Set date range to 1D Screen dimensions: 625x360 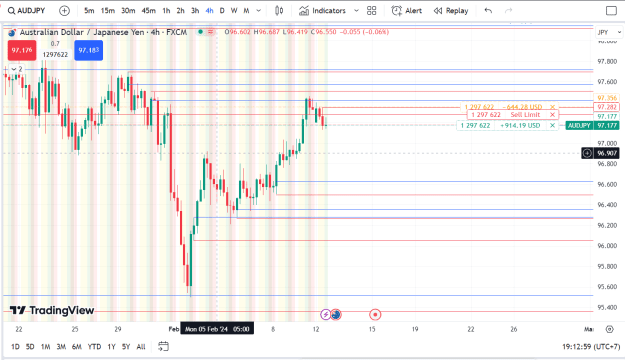(15, 346)
